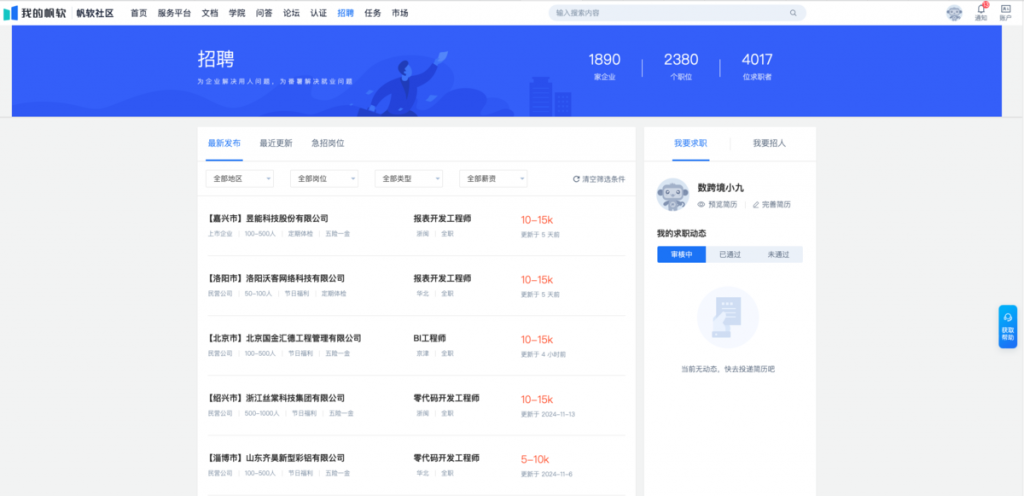The width and height of the screenshot is (1024, 496).
Task: Click the 输入搜索内容 search field
Action: tap(670, 13)
